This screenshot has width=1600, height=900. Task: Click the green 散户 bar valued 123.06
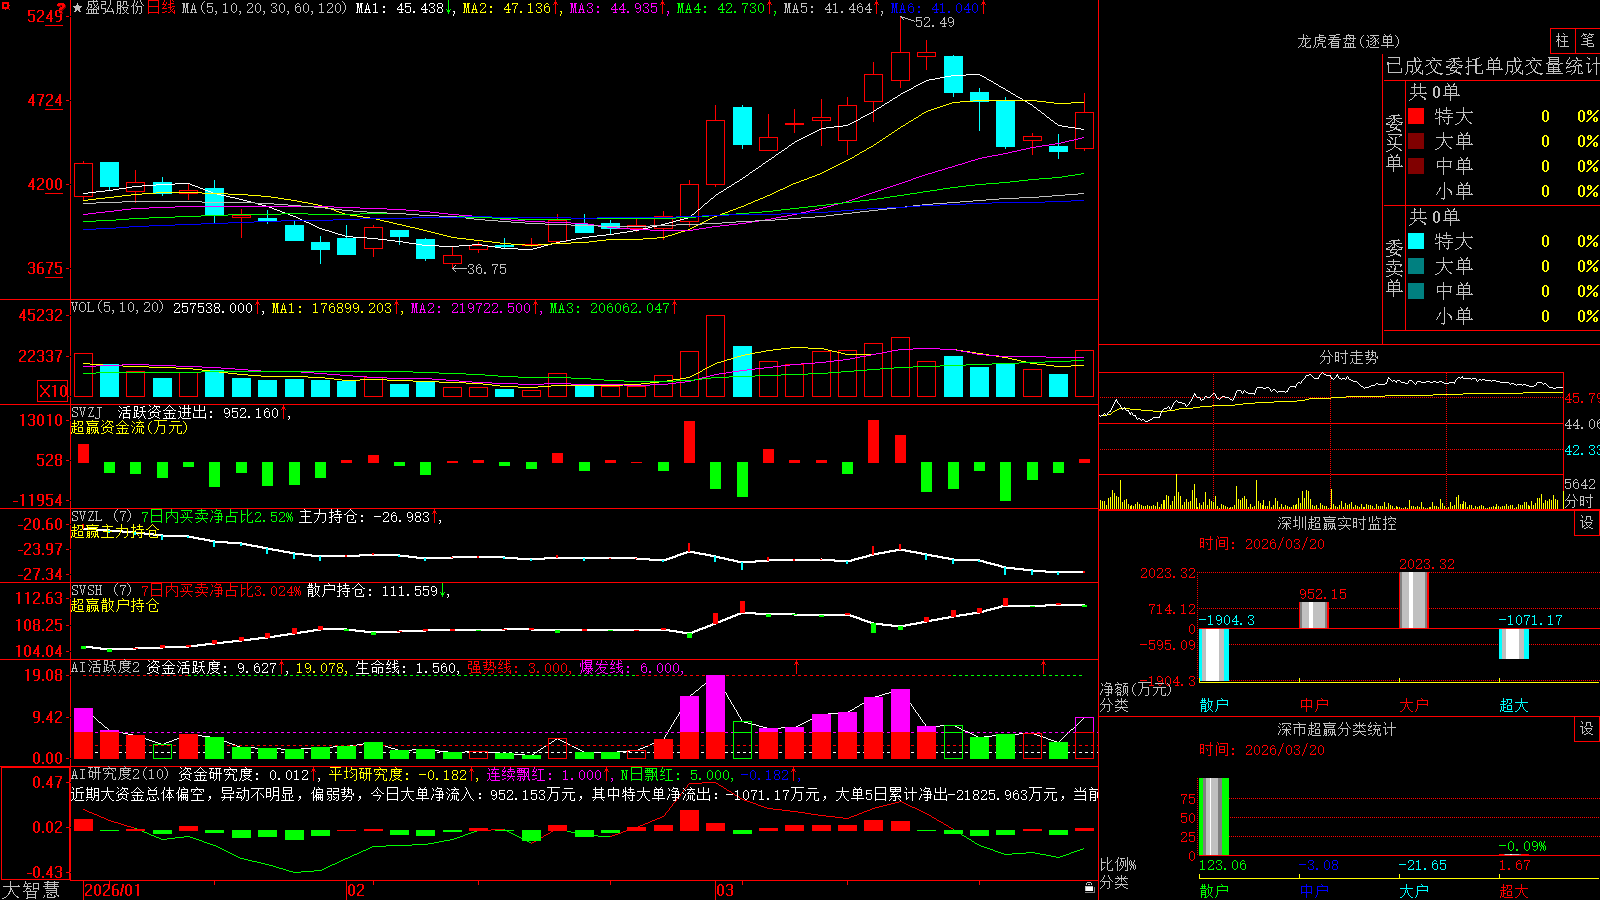coord(1214,817)
